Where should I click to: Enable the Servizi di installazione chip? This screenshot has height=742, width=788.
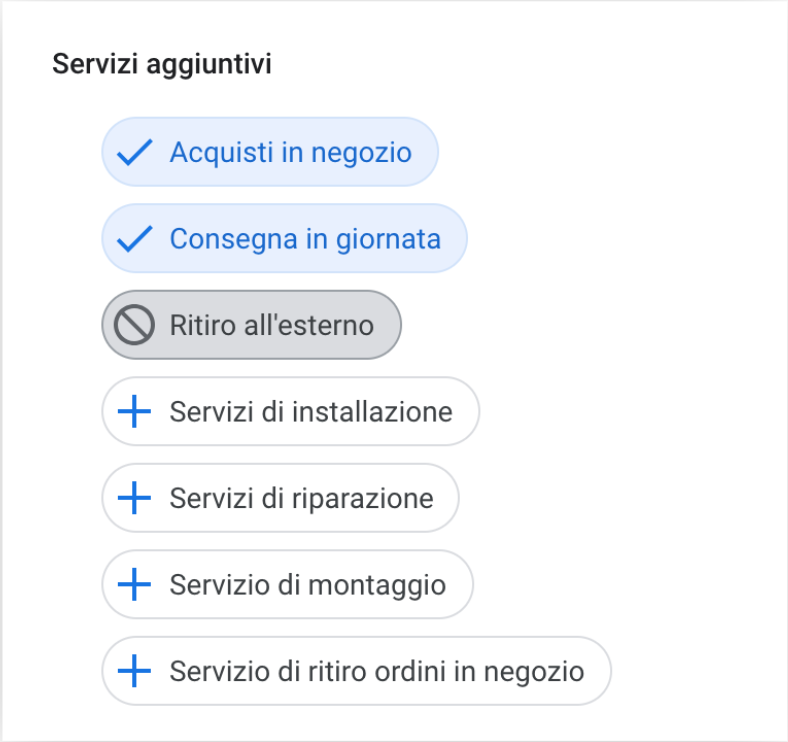(x=290, y=411)
